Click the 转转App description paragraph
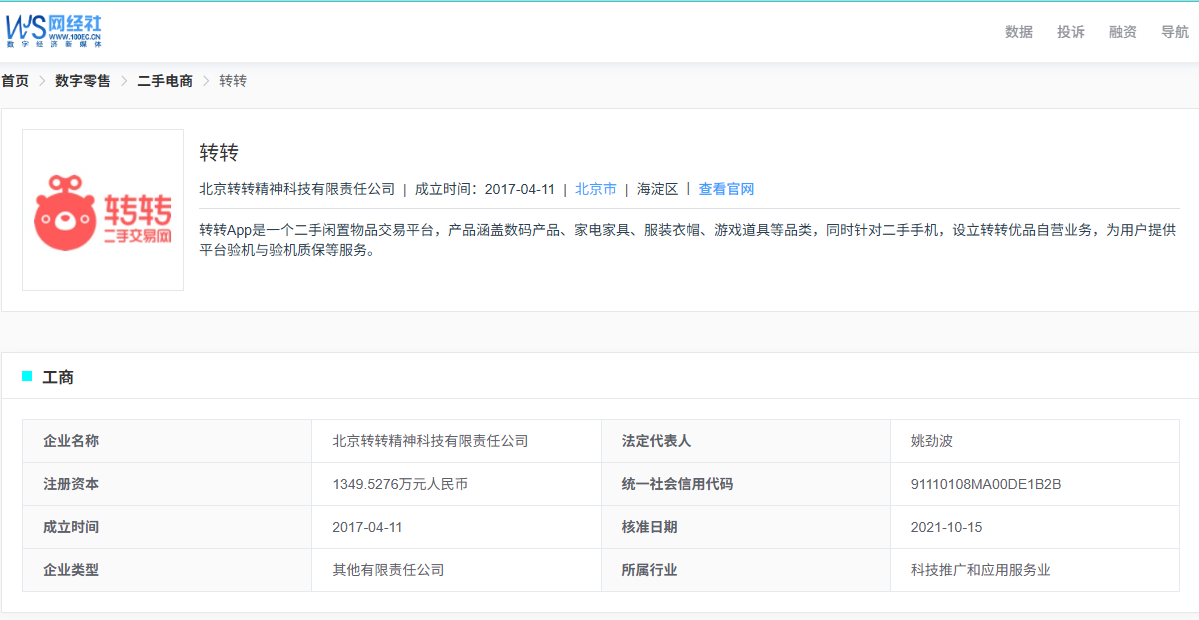This screenshot has height=620, width=1199. pos(688,240)
